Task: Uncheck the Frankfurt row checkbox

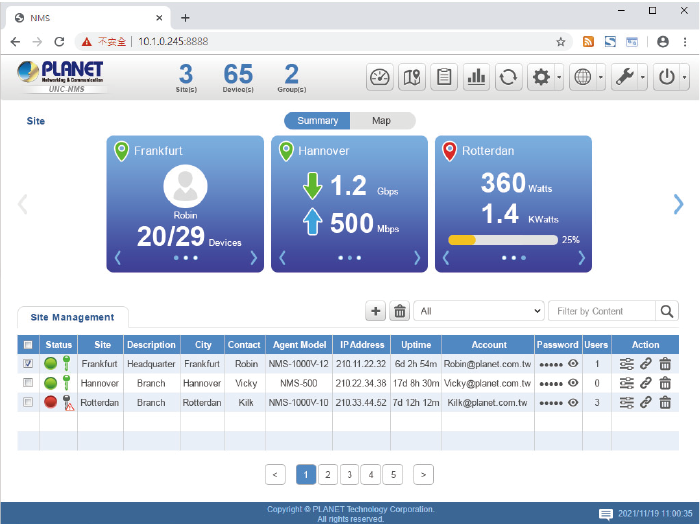Action: (x=28, y=364)
